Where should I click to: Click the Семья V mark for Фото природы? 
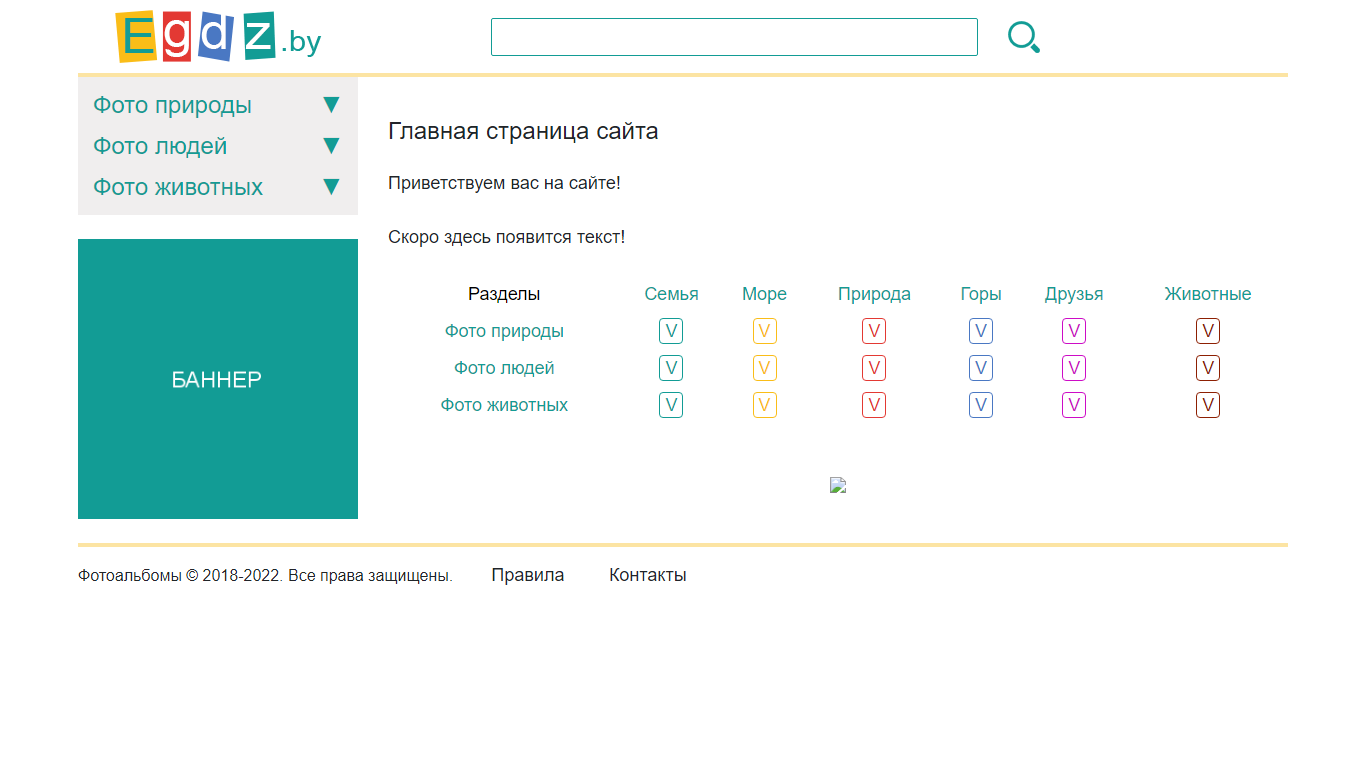tap(671, 331)
